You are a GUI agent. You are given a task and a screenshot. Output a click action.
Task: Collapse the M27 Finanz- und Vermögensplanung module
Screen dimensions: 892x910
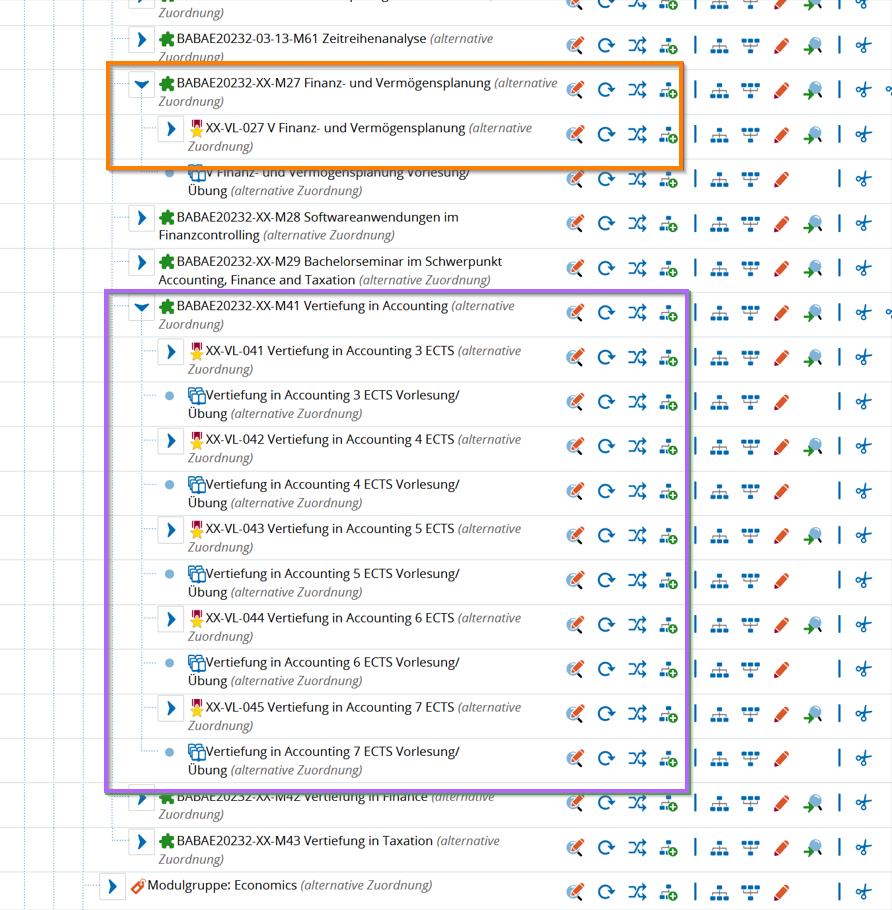[142, 85]
